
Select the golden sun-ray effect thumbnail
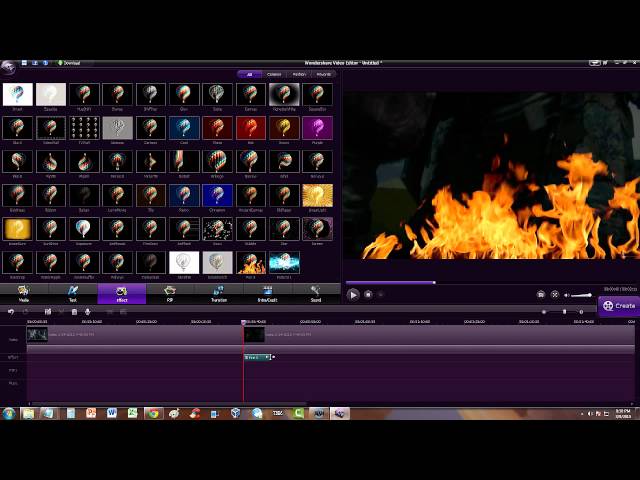pyautogui.click(x=318, y=195)
